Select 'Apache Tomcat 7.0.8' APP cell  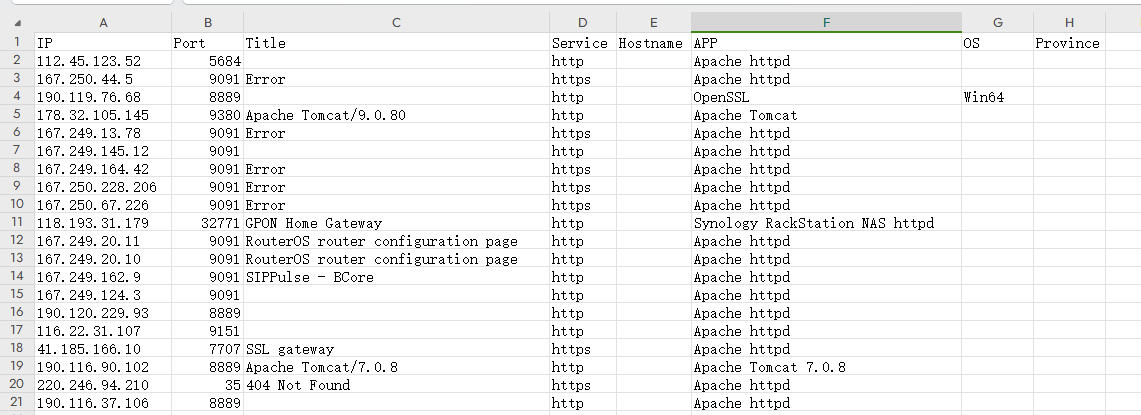pyautogui.click(x=826, y=367)
